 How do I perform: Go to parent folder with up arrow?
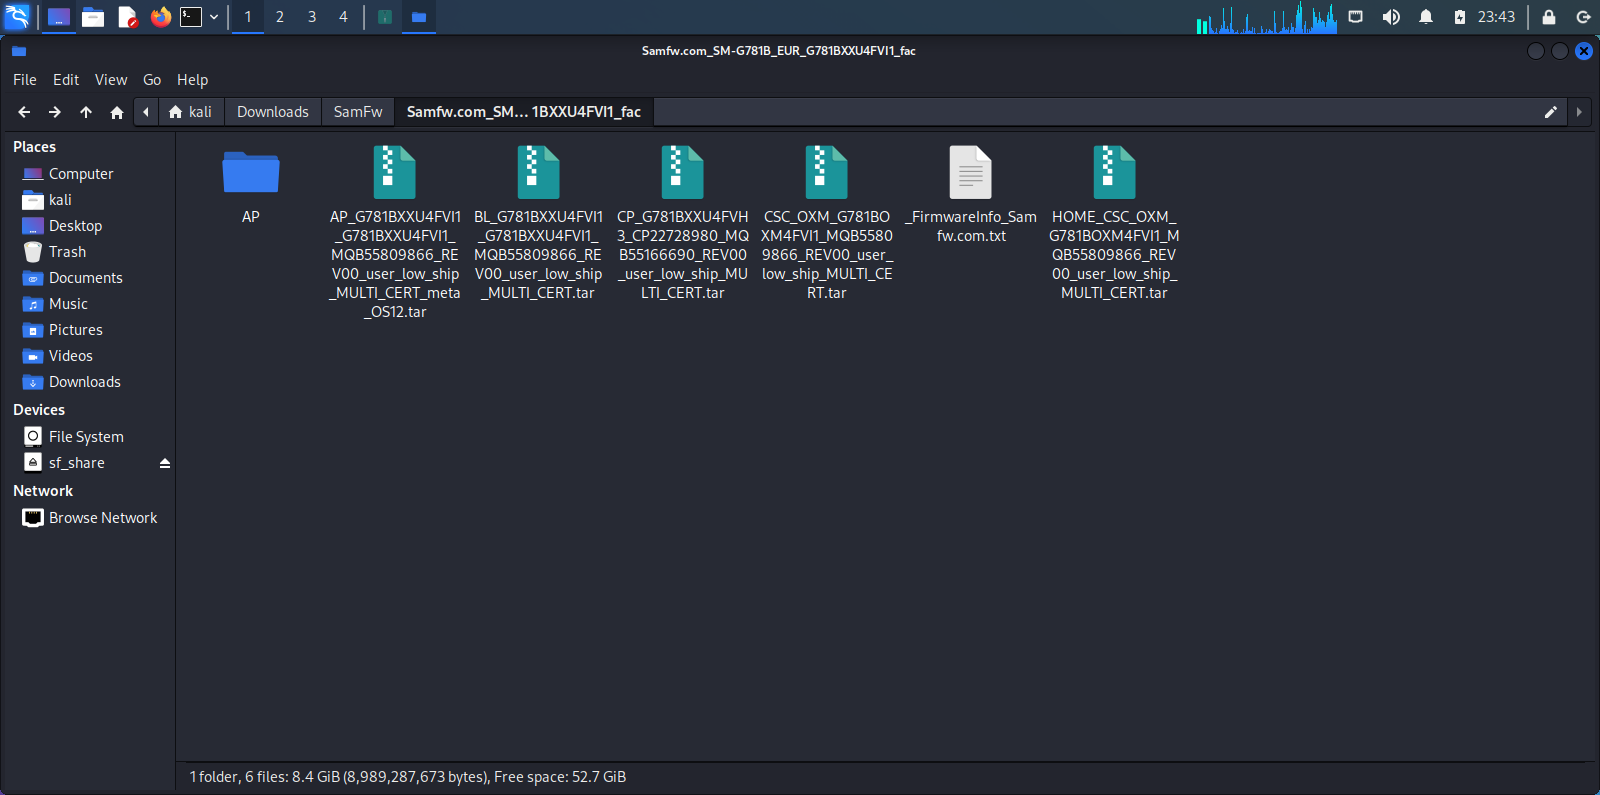pos(86,112)
